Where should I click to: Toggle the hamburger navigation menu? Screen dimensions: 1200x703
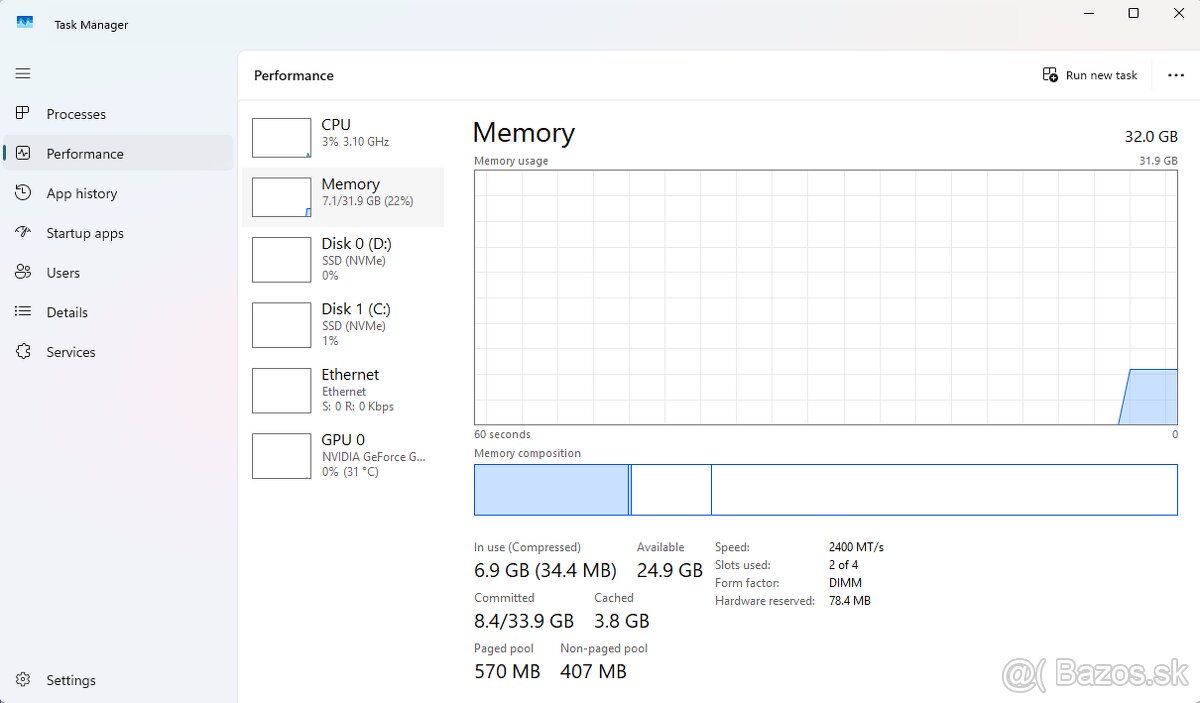(23, 74)
